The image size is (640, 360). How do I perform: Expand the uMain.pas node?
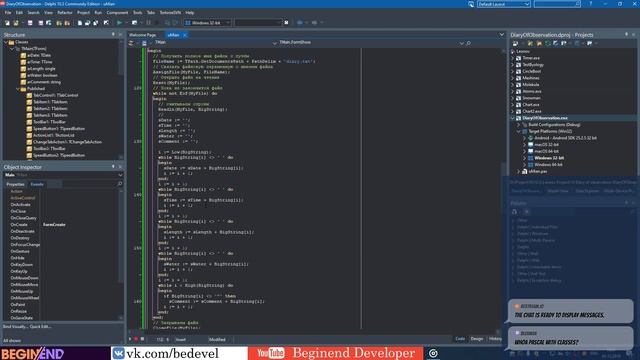pos(518,171)
